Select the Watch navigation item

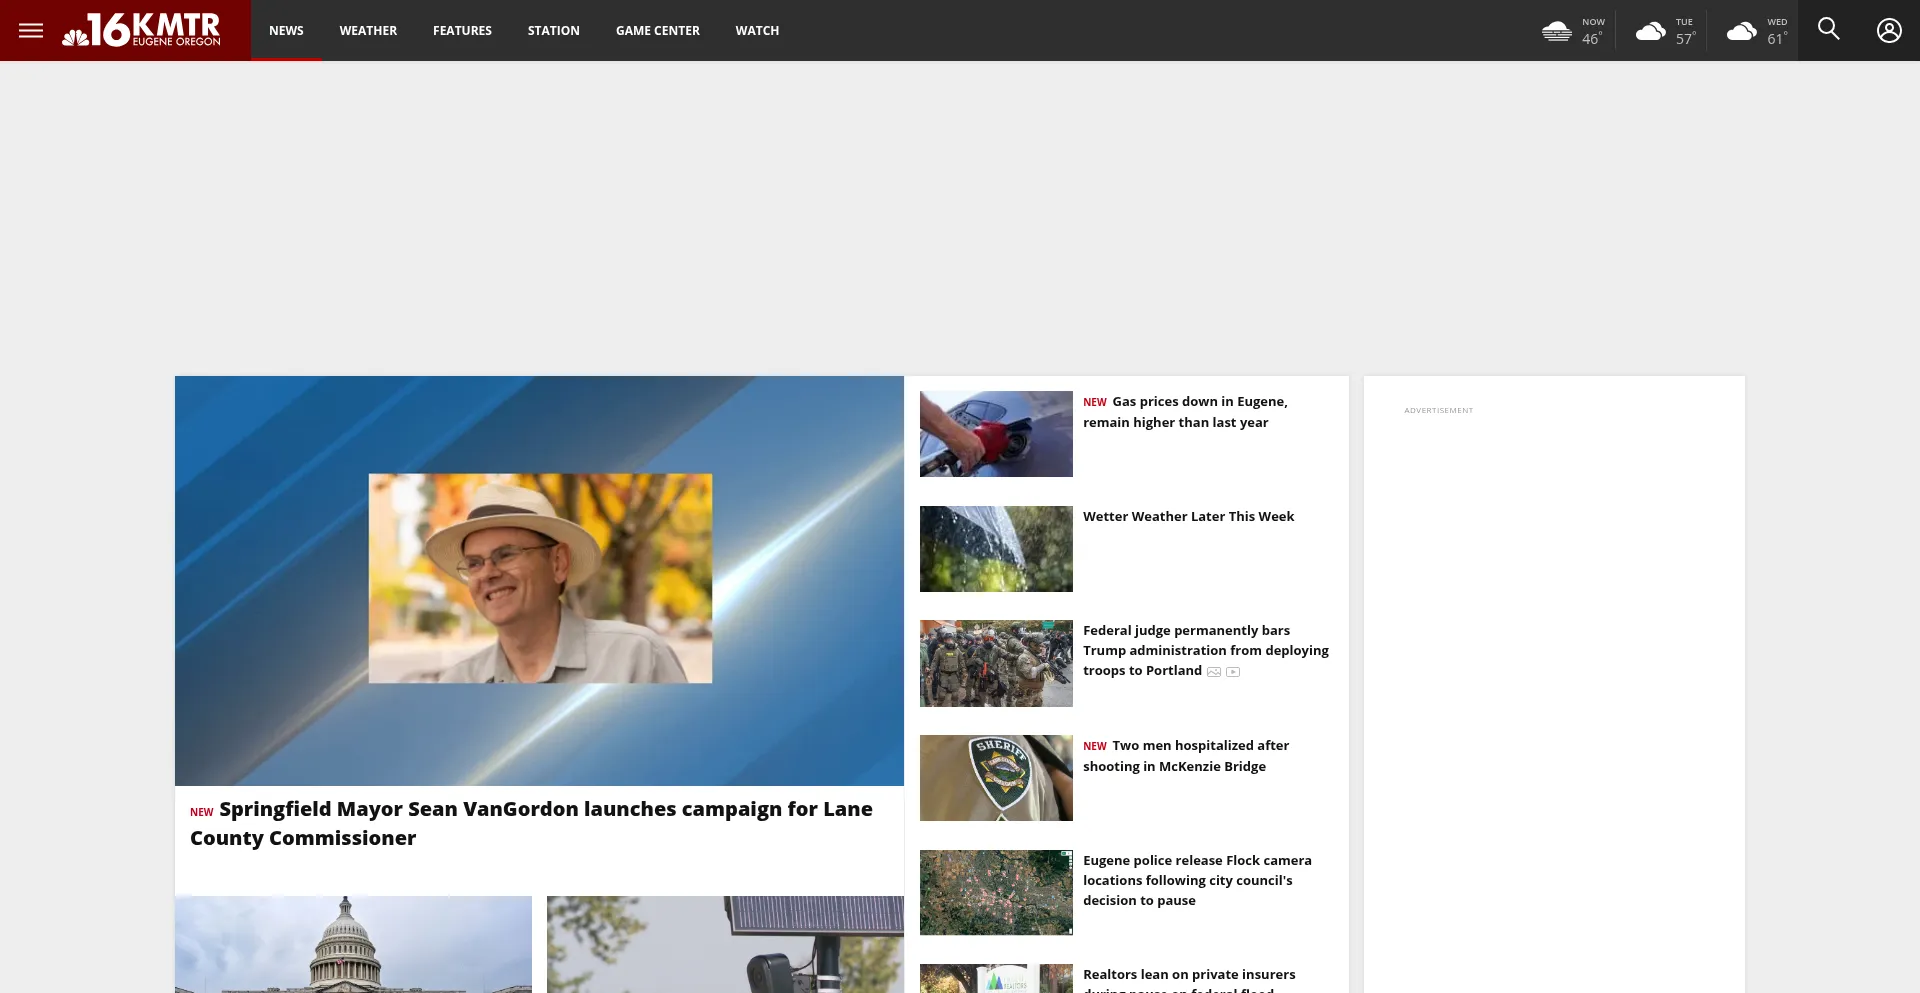point(757,31)
